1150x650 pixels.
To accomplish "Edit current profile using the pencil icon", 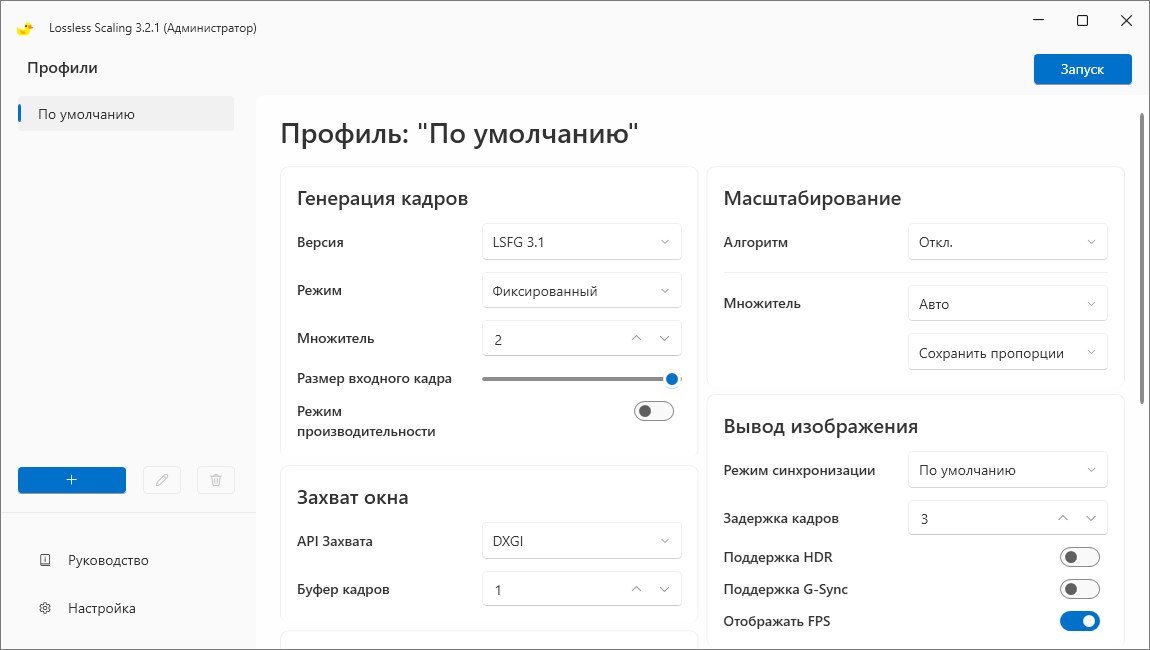I will (x=162, y=480).
